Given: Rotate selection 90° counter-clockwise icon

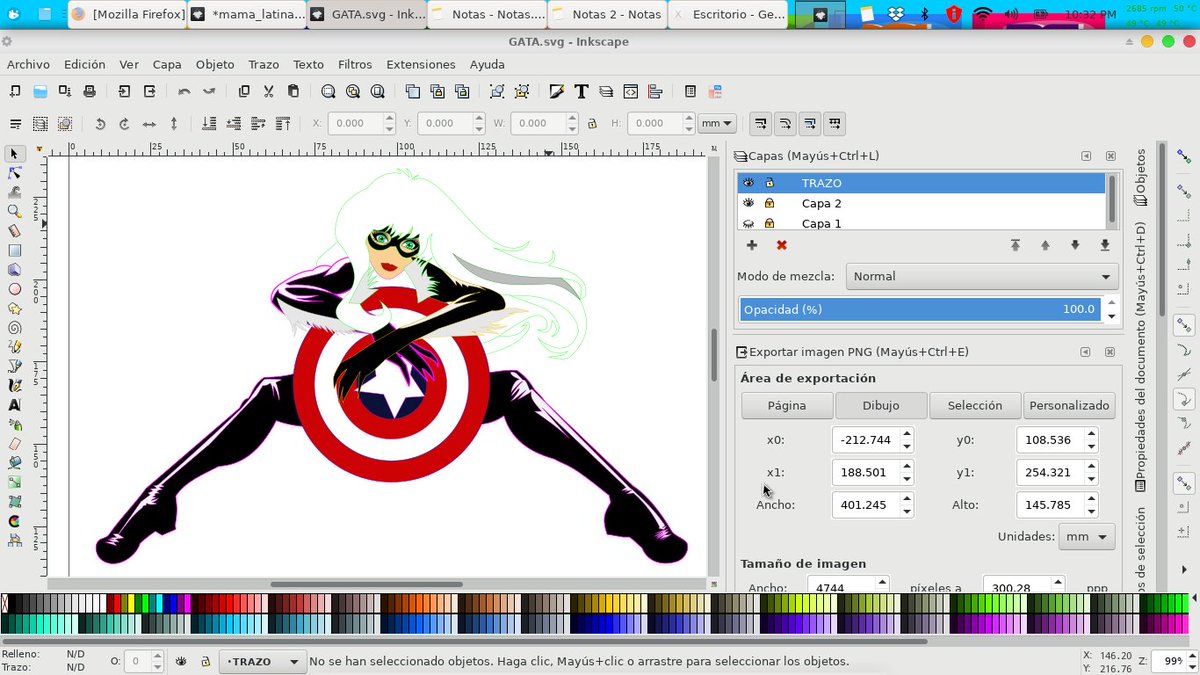Looking at the screenshot, I should (x=100, y=124).
